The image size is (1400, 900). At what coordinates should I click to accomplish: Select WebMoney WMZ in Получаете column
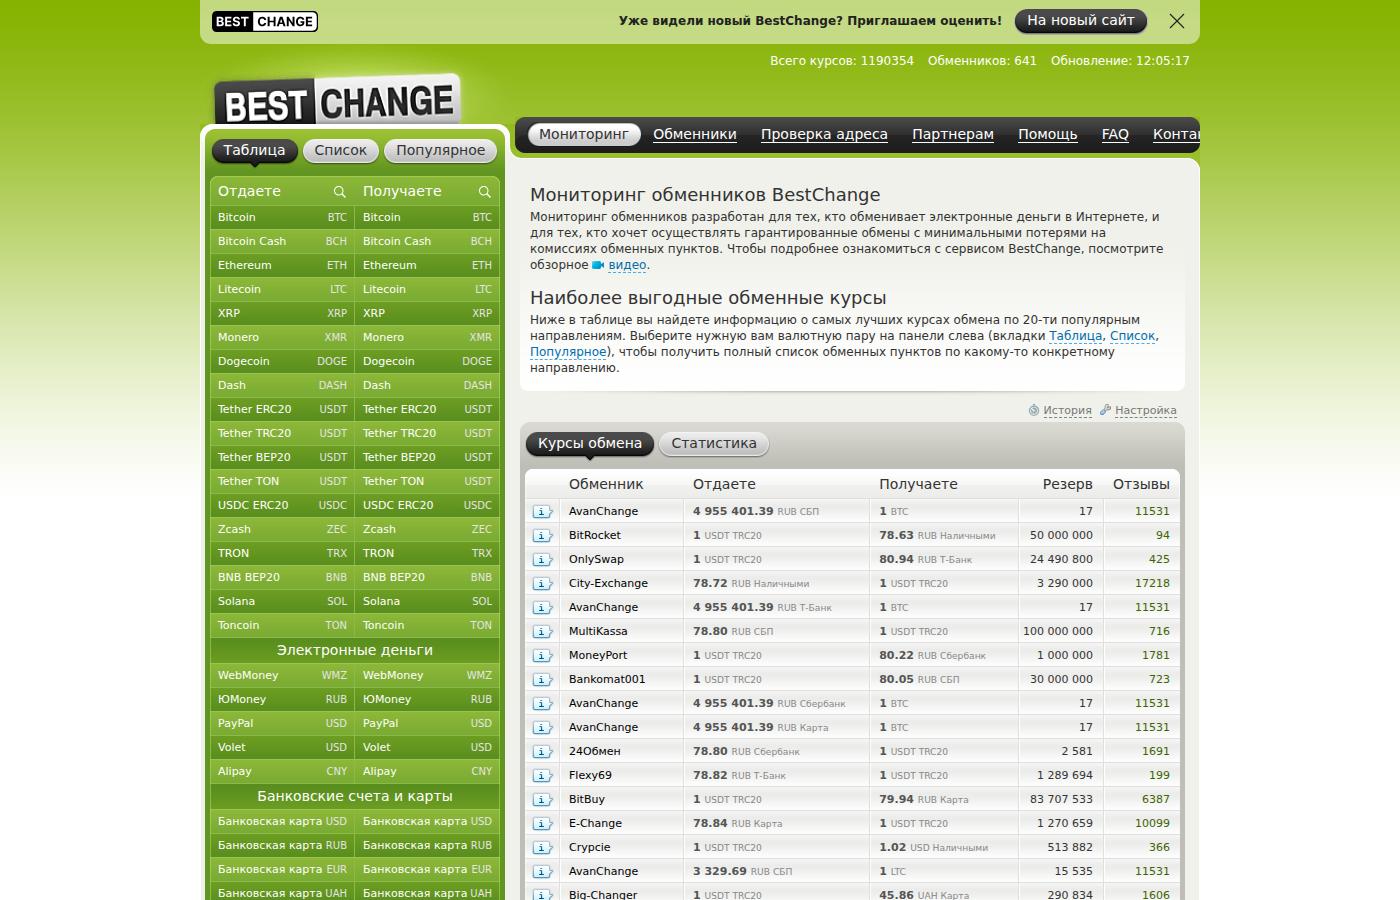pyautogui.click(x=427, y=675)
